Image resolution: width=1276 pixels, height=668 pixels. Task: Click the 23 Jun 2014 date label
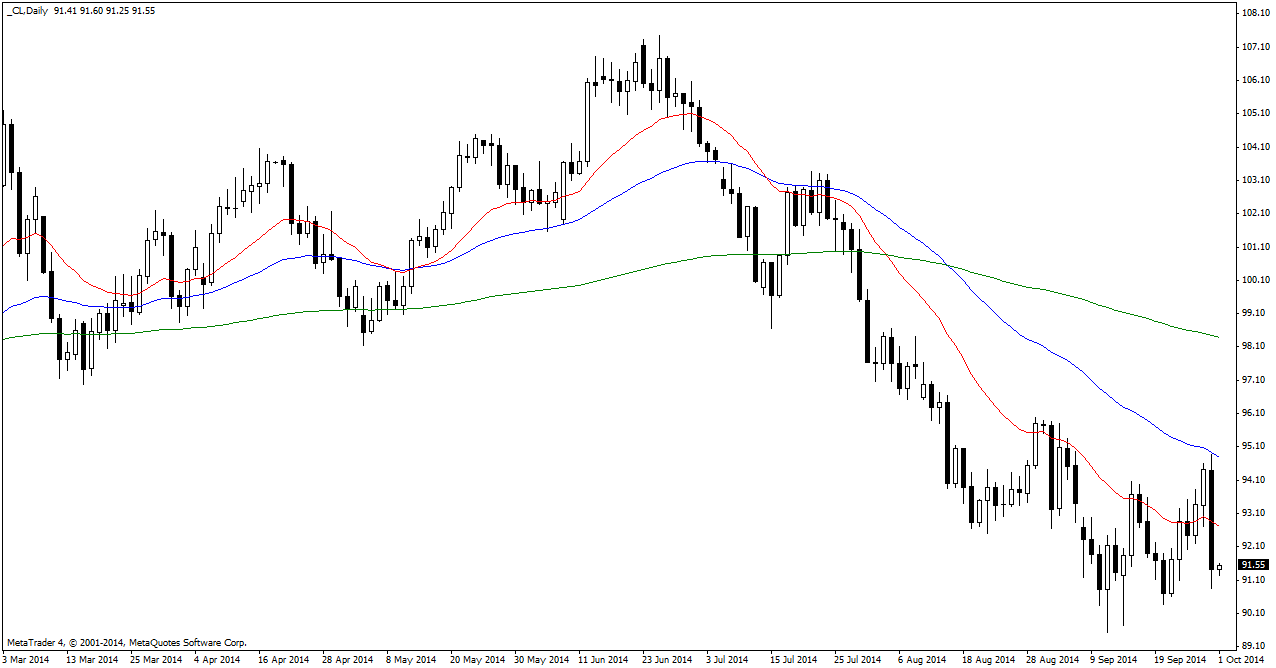click(667, 660)
